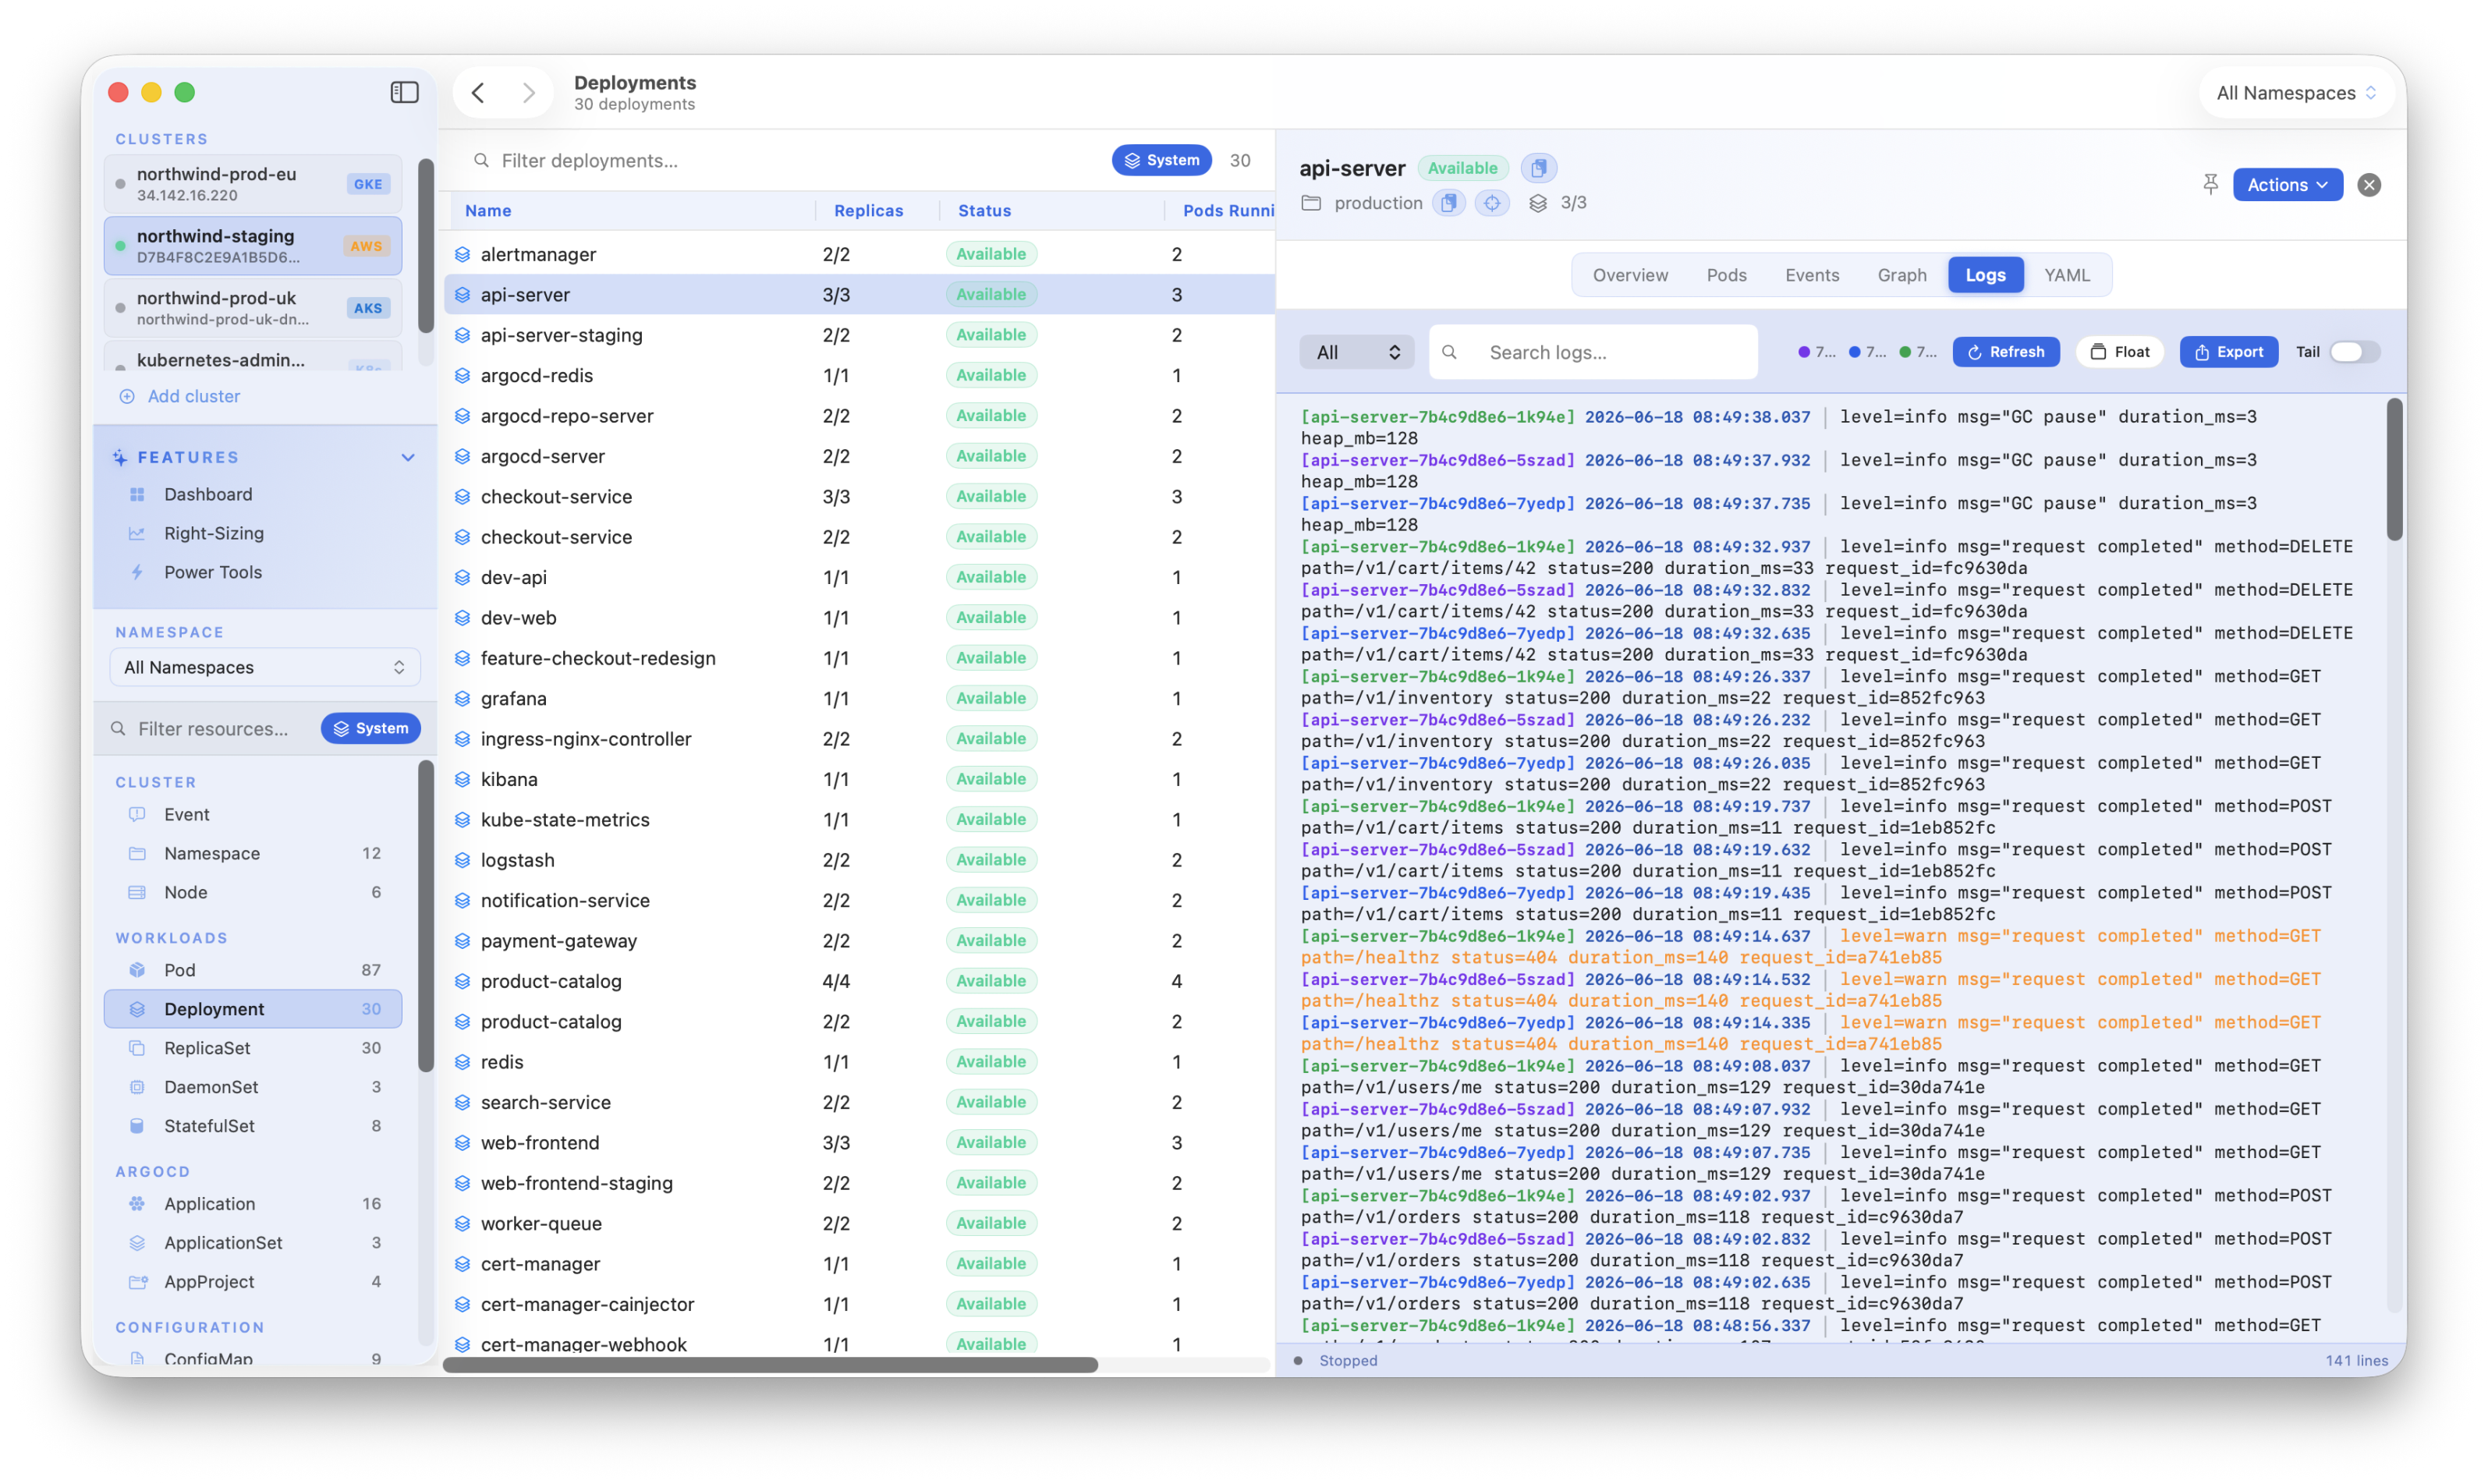Focus the Search logs field
The height and width of the screenshot is (1484, 2488).
(1592, 352)
